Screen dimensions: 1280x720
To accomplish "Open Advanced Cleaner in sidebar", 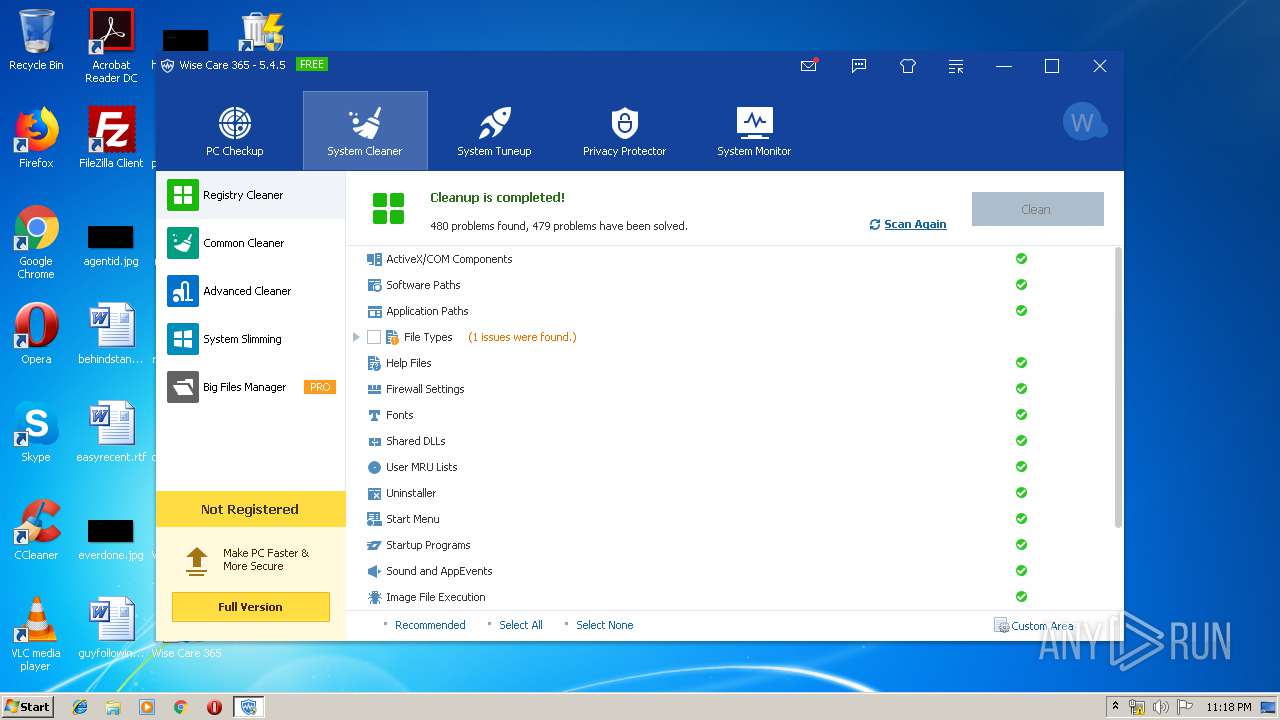I will pos(251,291).
